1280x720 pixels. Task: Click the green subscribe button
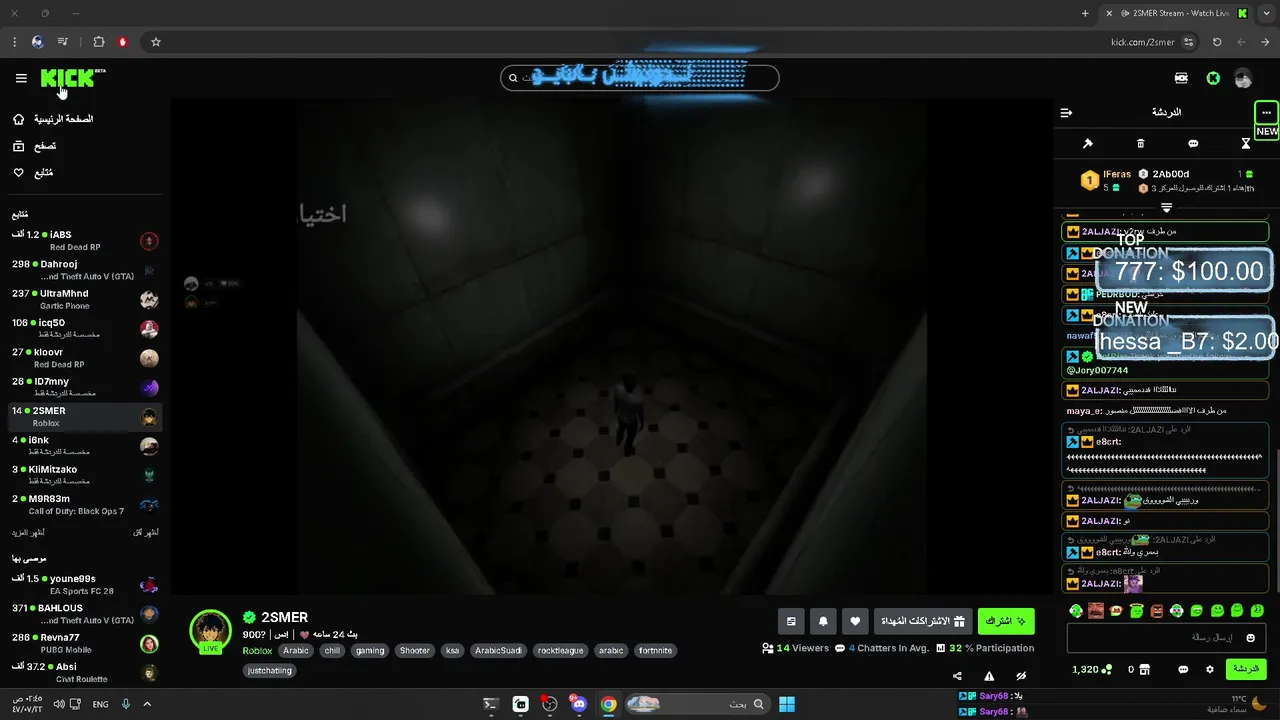[x=1006, y=621]
